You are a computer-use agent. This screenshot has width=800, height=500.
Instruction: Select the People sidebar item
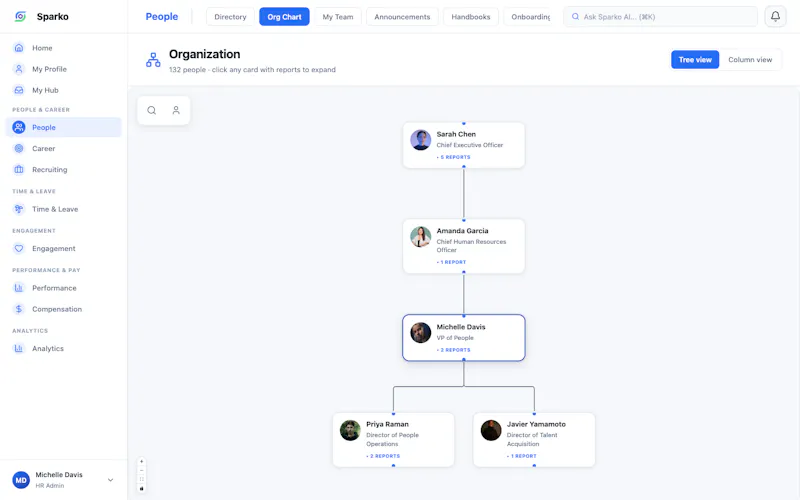point(63,128)
